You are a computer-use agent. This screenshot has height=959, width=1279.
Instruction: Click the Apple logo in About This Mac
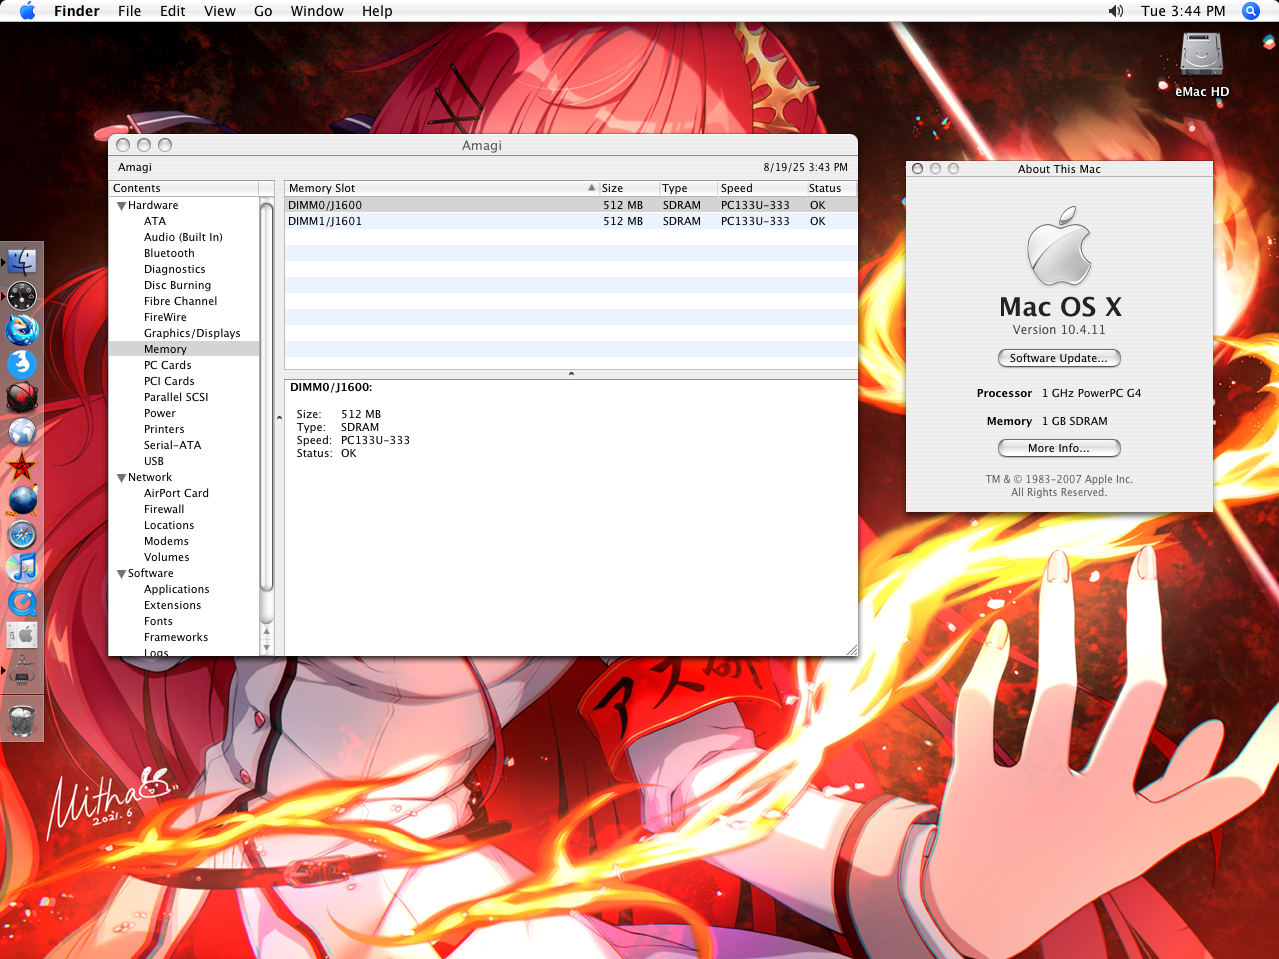point(1059,246)
